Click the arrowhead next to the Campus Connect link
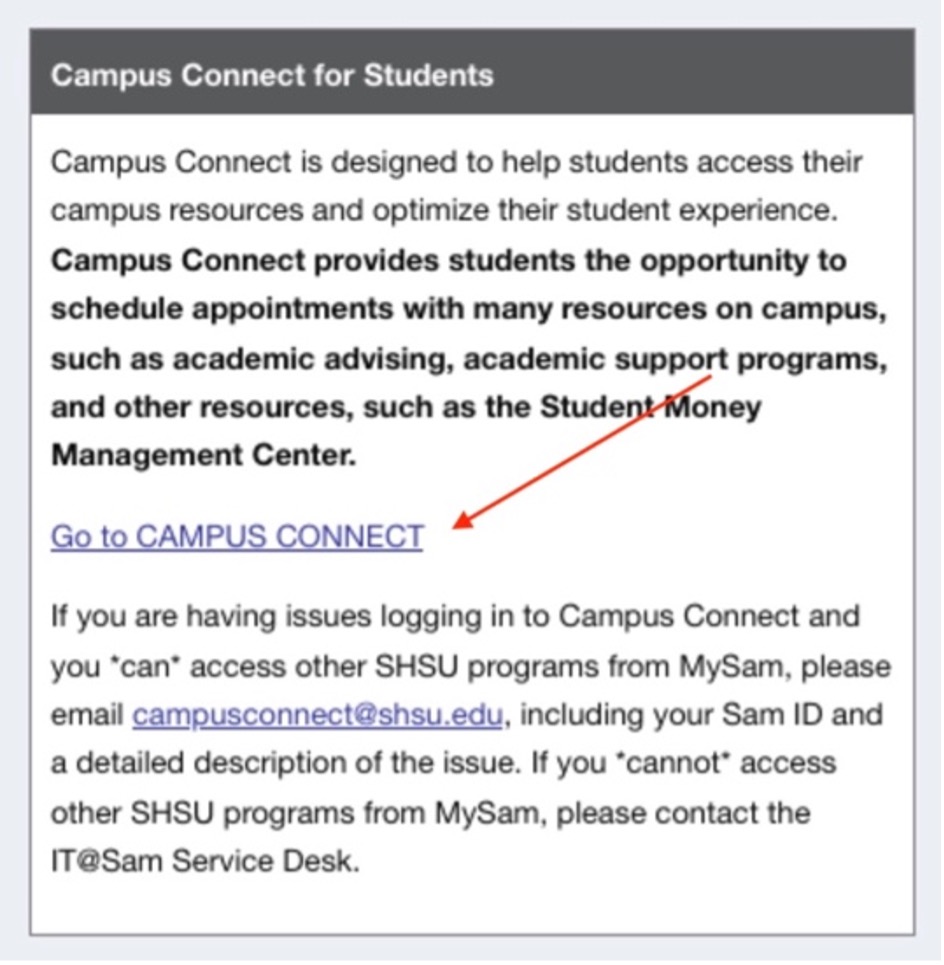944x965 pixels. [467, 524]
